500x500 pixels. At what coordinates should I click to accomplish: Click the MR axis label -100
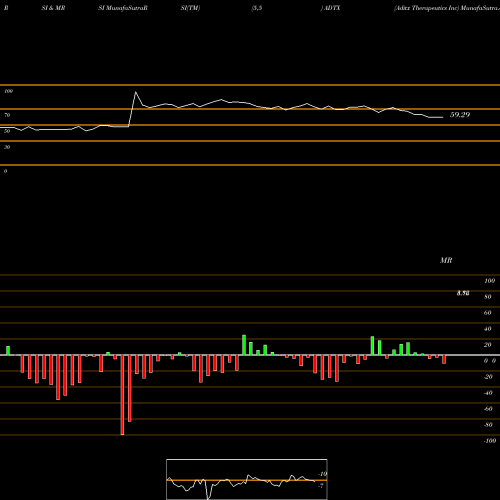490,441
